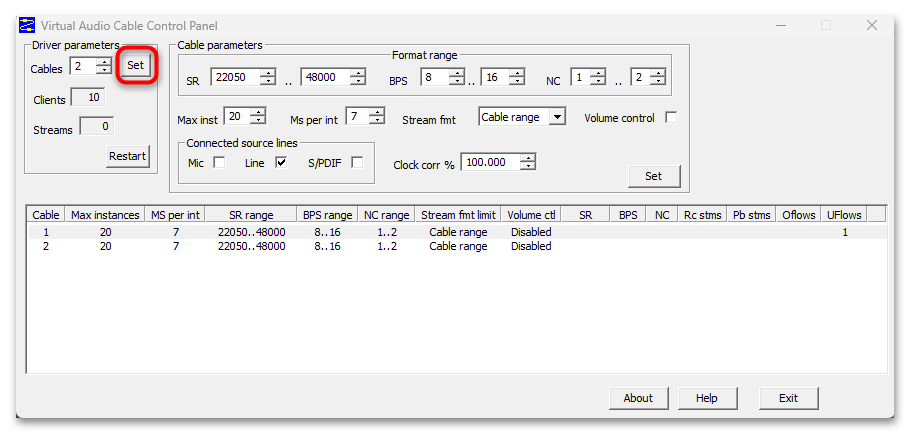Click the maximum SR field showing 48000
Image resolution: width=910 pixels, height=434 pixels.
click(326, 77)
